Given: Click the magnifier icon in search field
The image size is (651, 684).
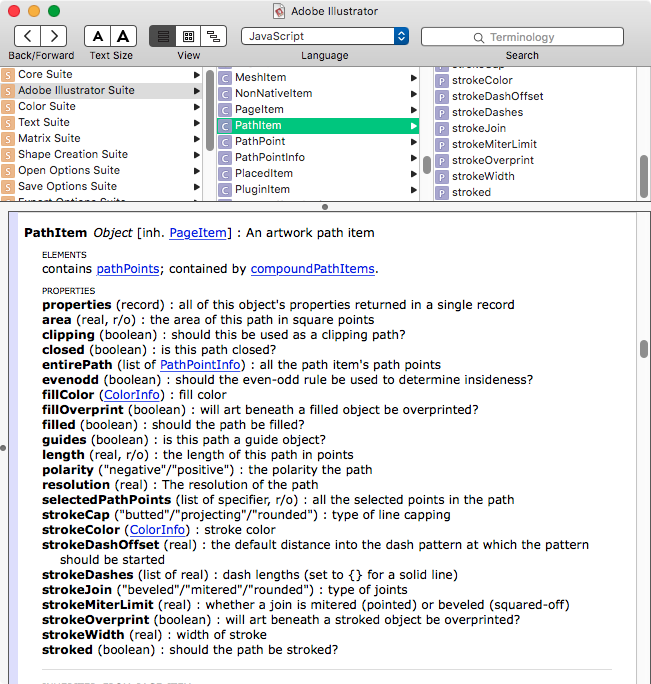Looking at the screenshot, I should (x=479, y=38).
